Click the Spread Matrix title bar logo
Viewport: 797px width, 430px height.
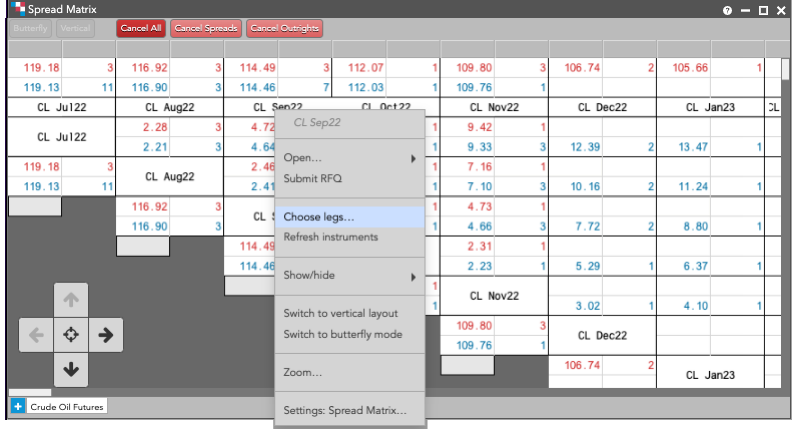tap(18, 9)
